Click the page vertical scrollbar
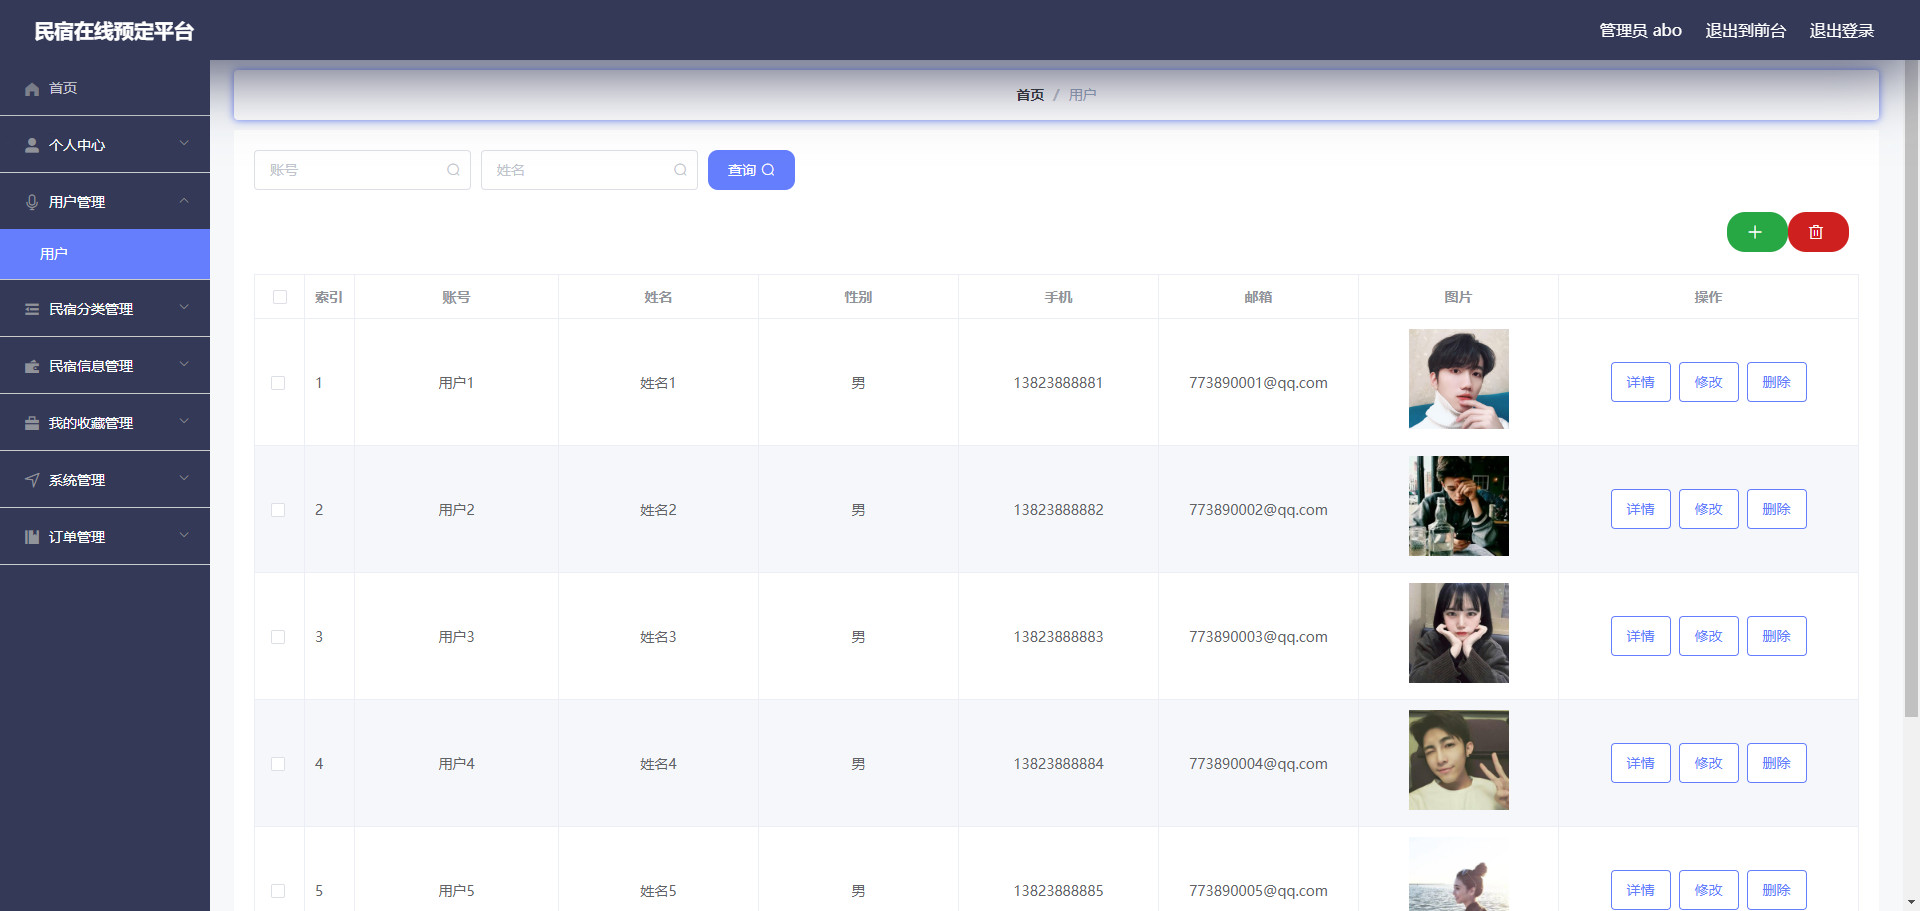The height and width of the screenshot is (911, 1920). point(1911,390)
